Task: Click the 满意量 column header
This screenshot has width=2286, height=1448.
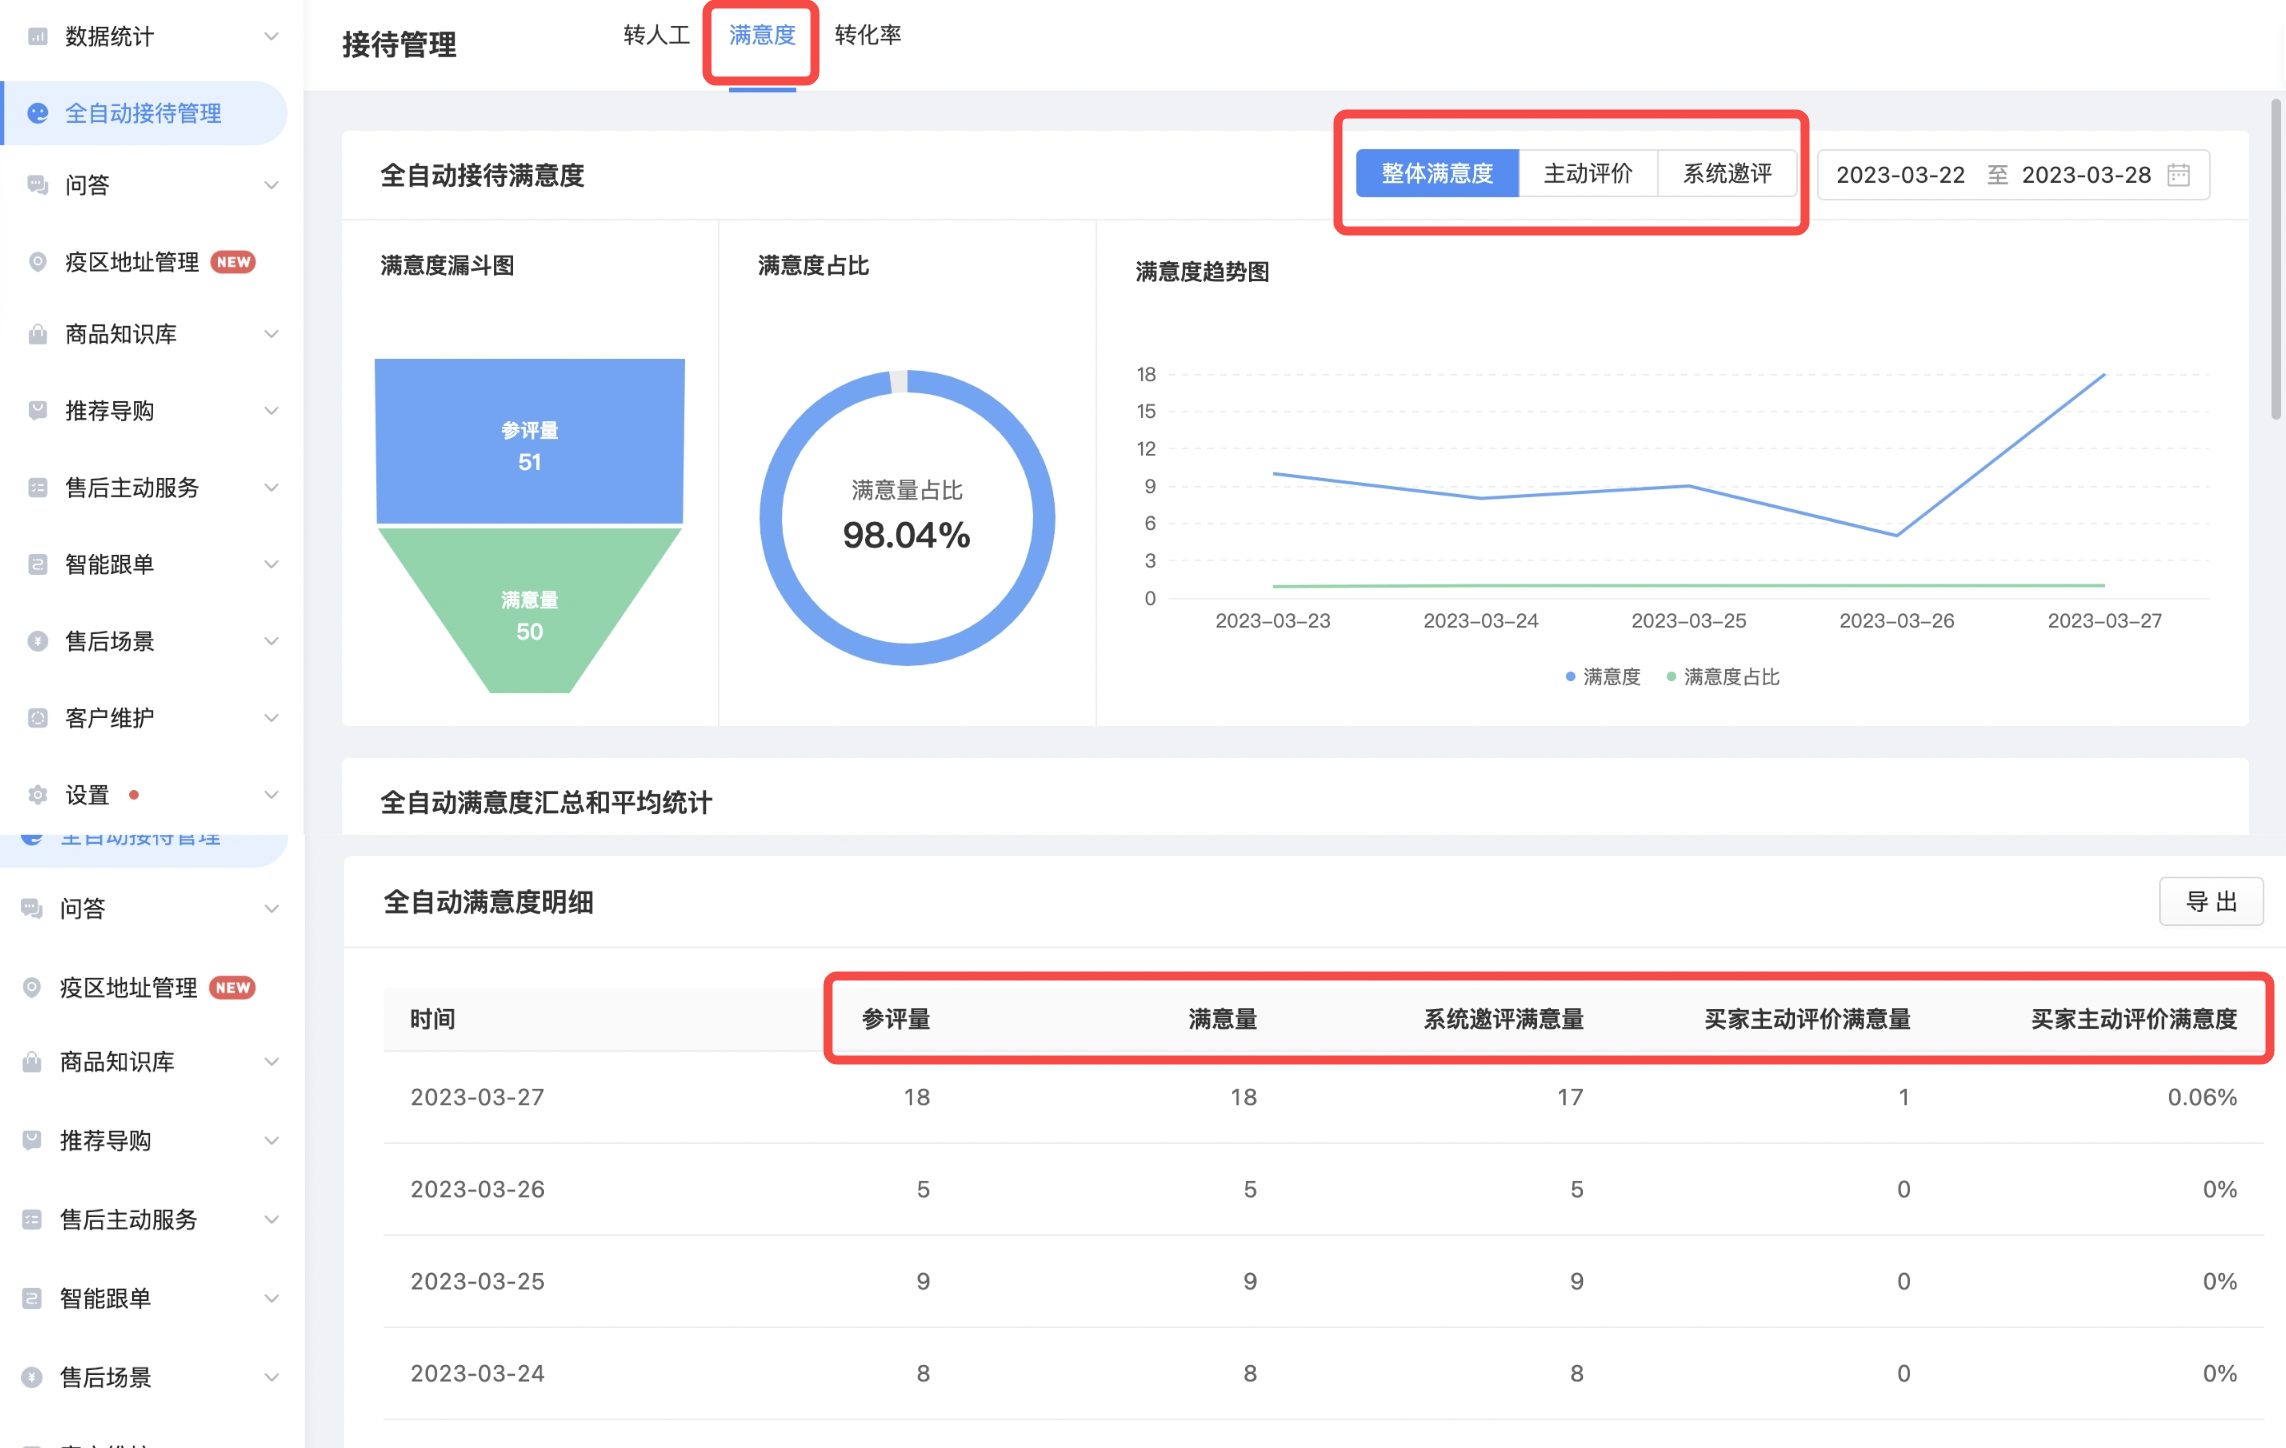Action: [x=1222, y=1019]
